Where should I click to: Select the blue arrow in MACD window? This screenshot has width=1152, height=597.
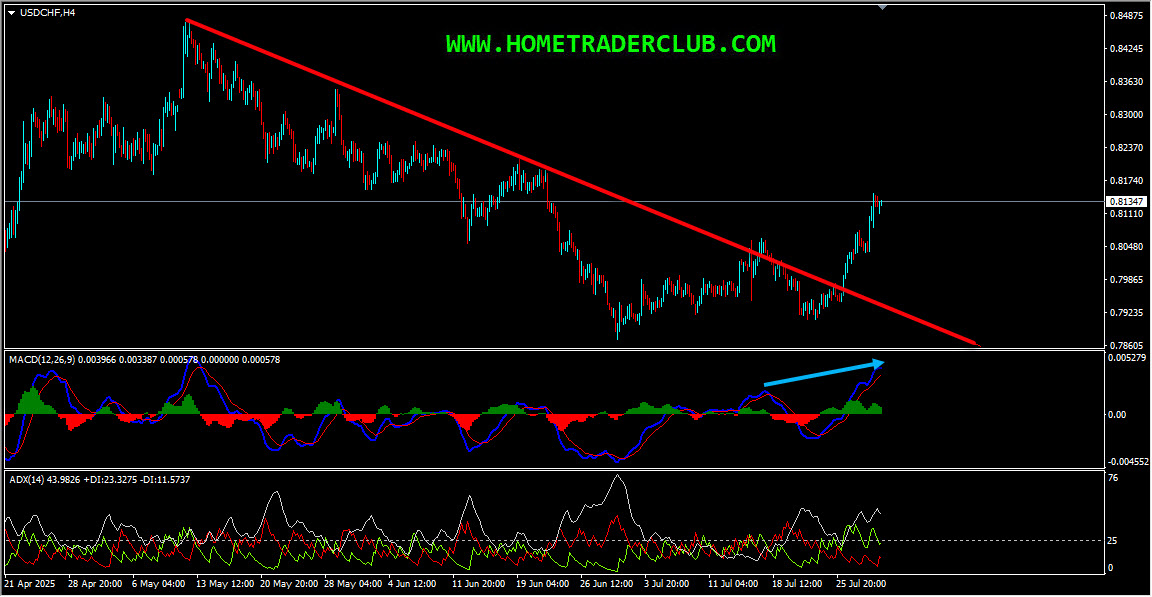(822, 373)
